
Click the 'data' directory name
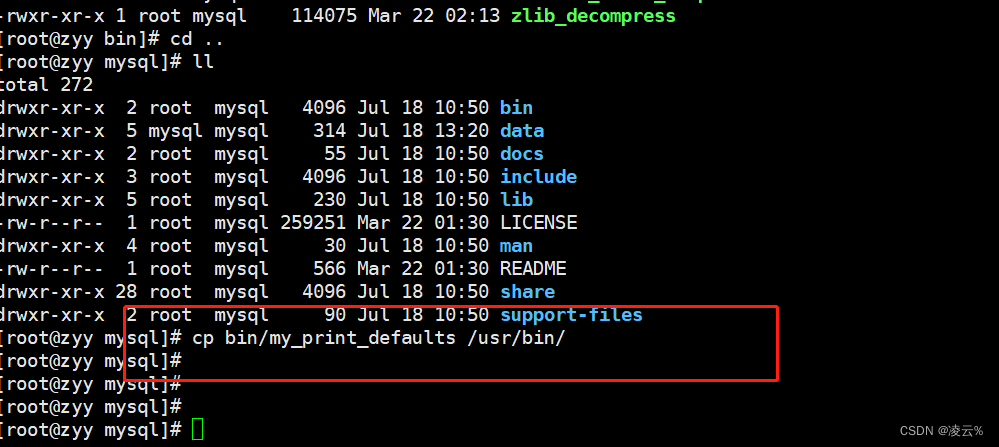coord(522,131)
